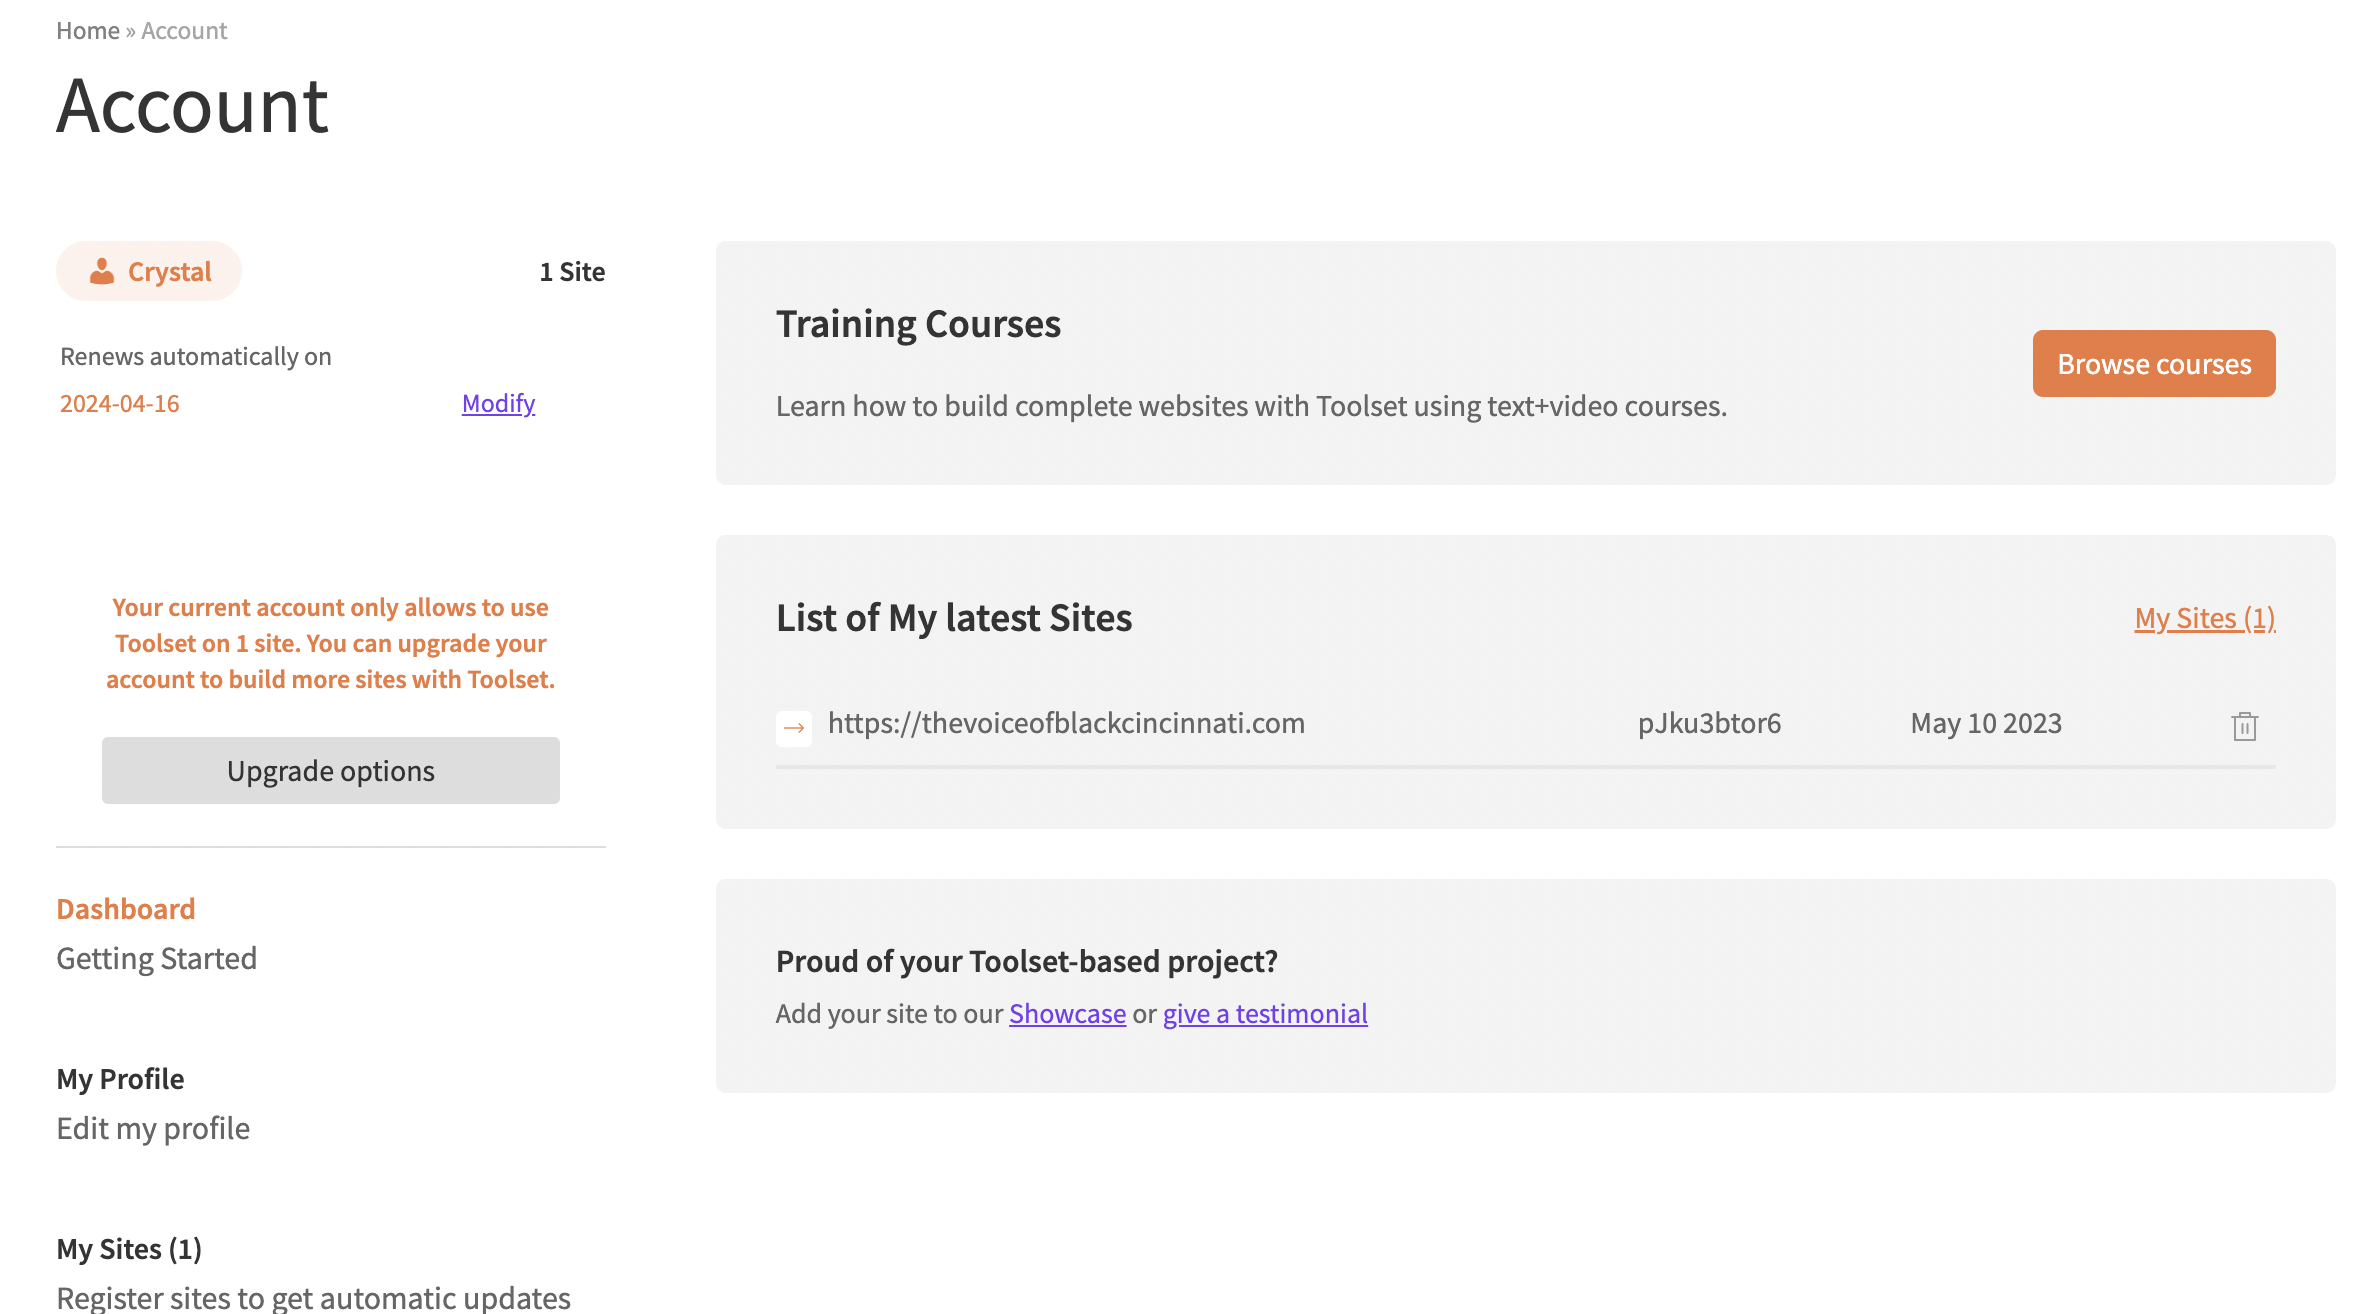The height and width of the screenshot is (1314, 2354).
Task: Open the My Sites (1) link in sites panel
Action: [x=2204, y=618]
